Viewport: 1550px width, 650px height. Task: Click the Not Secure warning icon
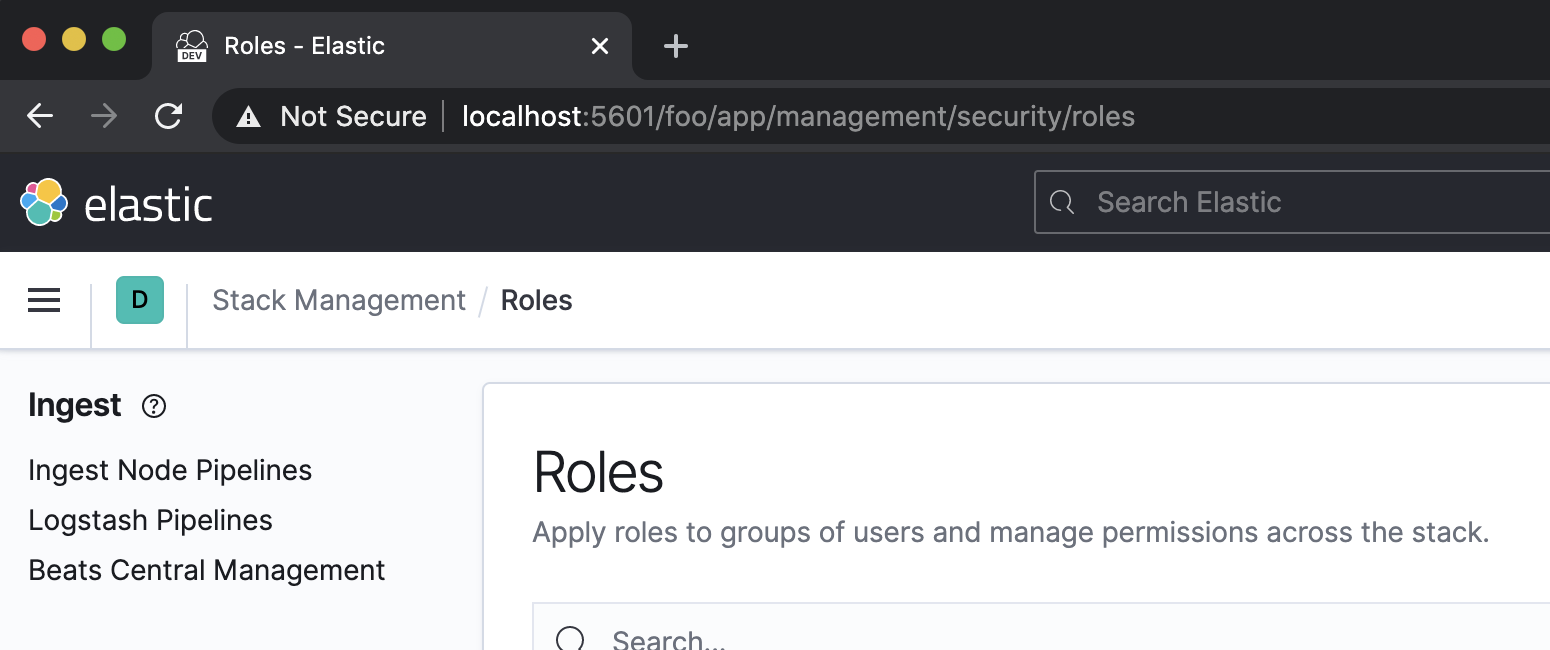point(248,117)
